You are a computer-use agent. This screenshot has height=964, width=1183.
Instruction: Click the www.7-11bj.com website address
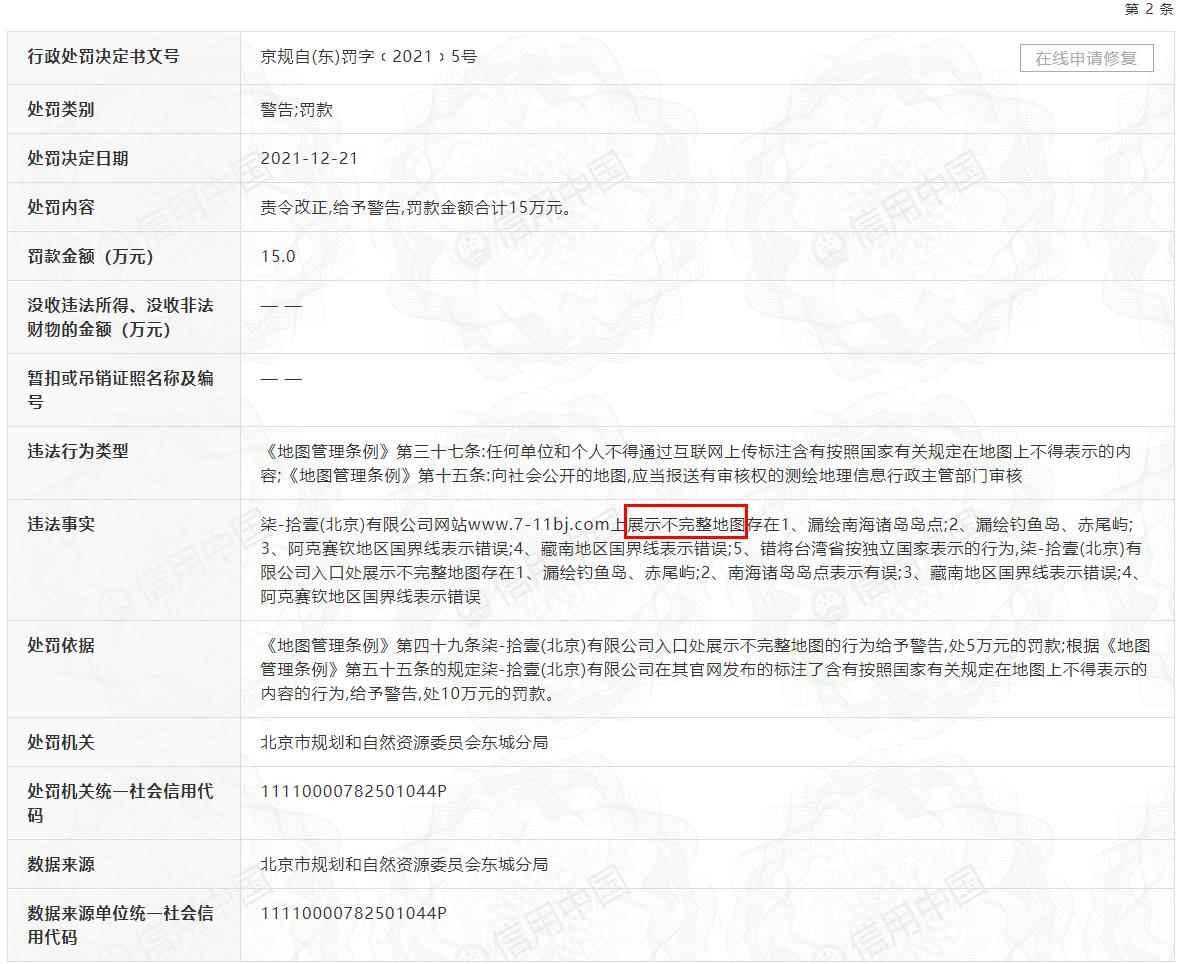(539, 524)
